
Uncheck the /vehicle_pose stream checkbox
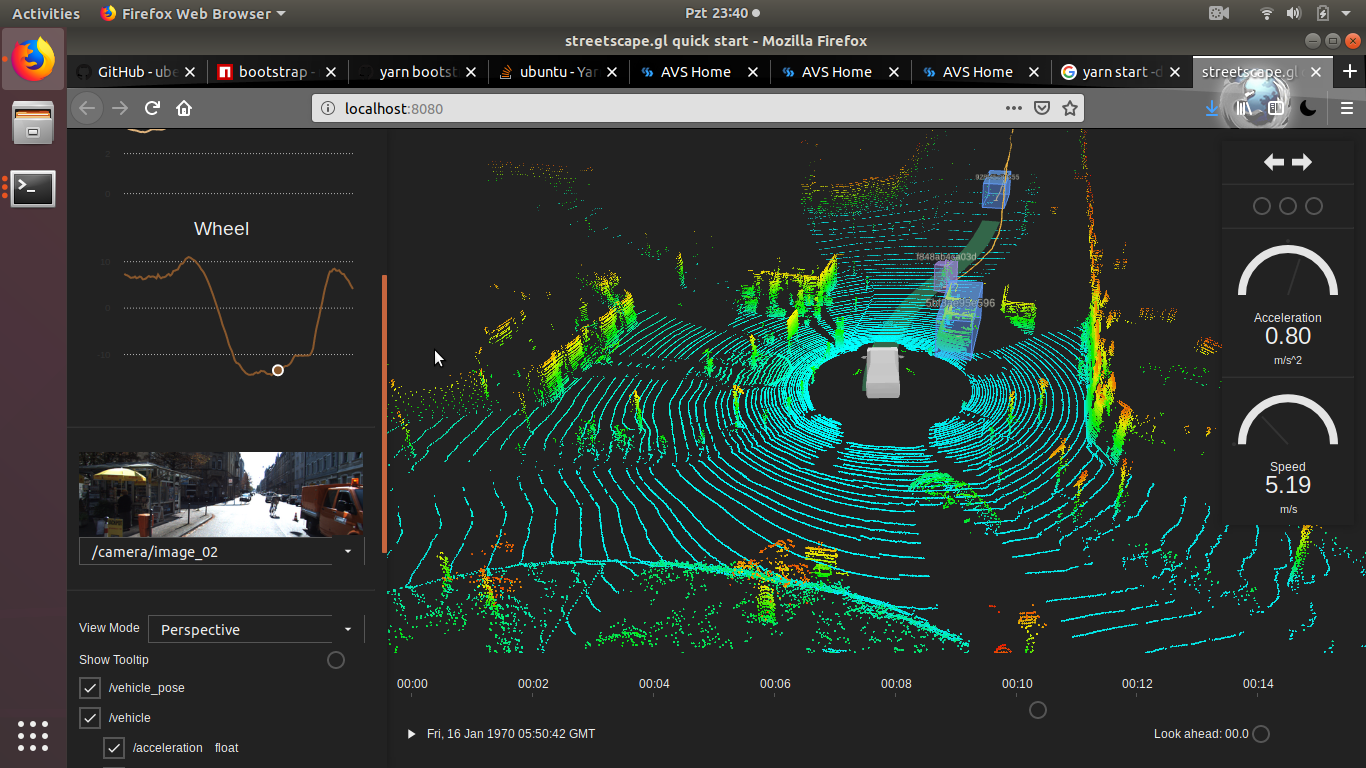pyautogui.click(x=90, y=688)
